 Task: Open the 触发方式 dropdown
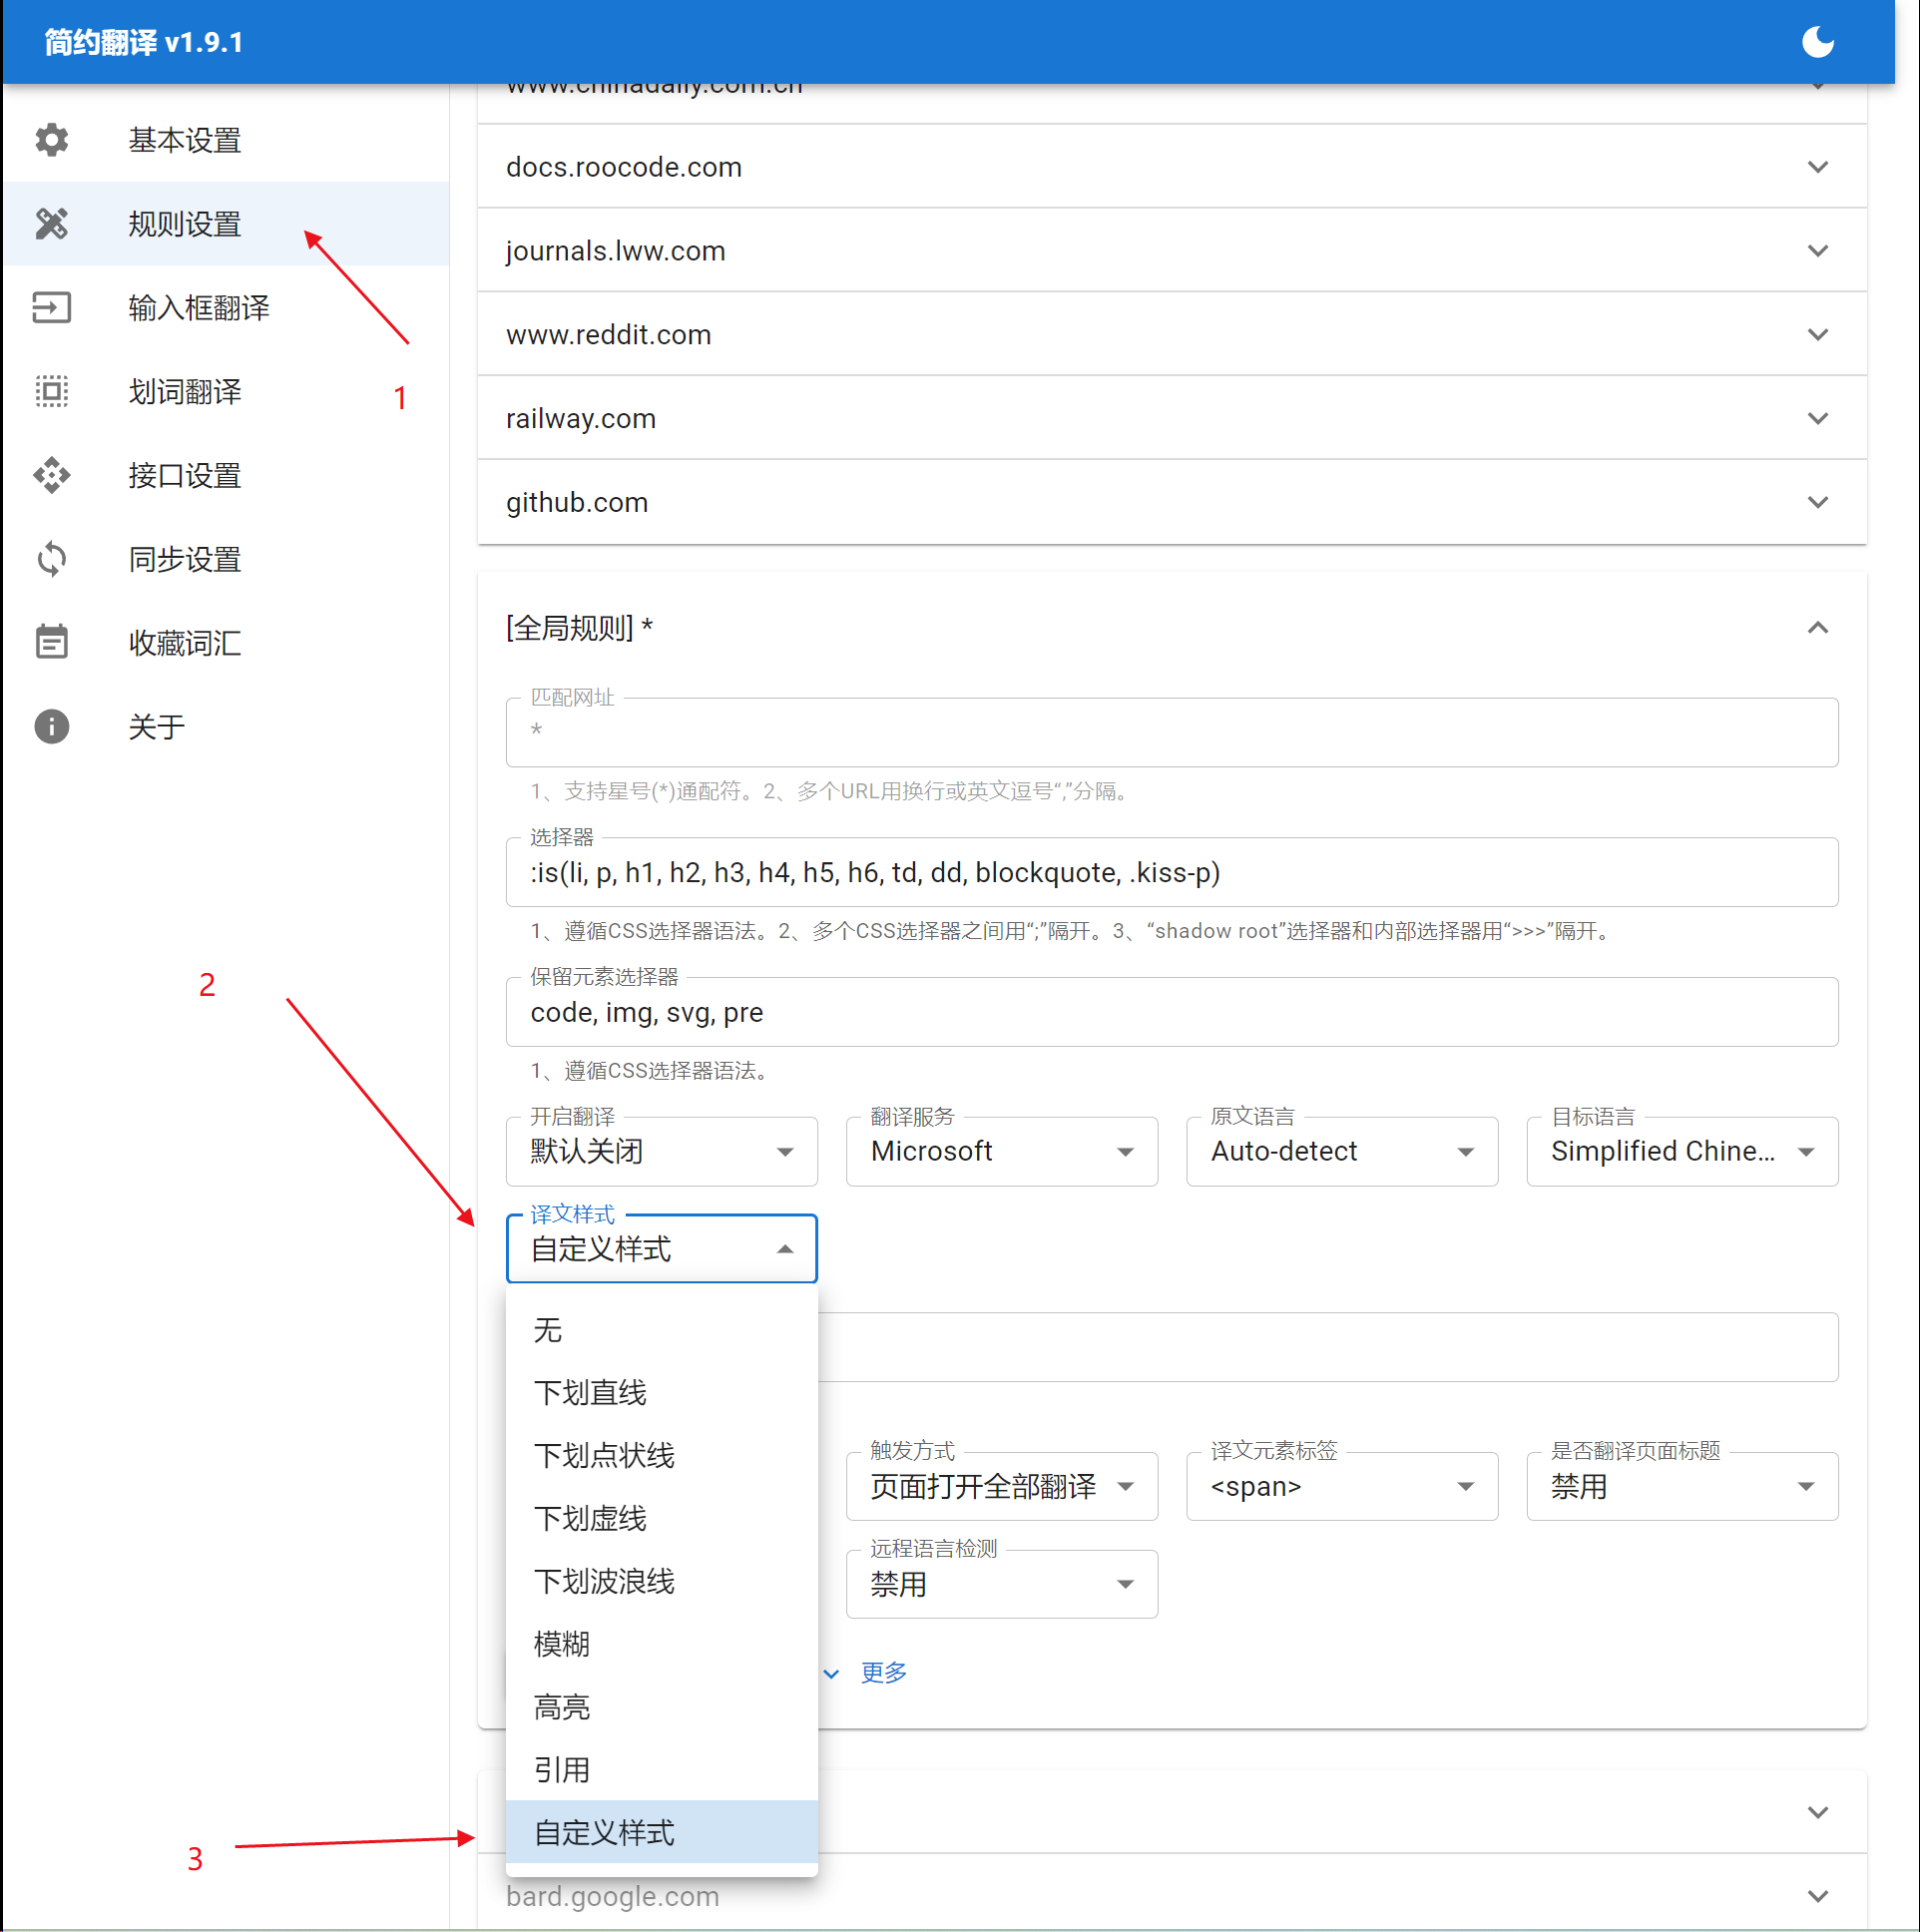pyautogui.click(x=1001, y=1487)
